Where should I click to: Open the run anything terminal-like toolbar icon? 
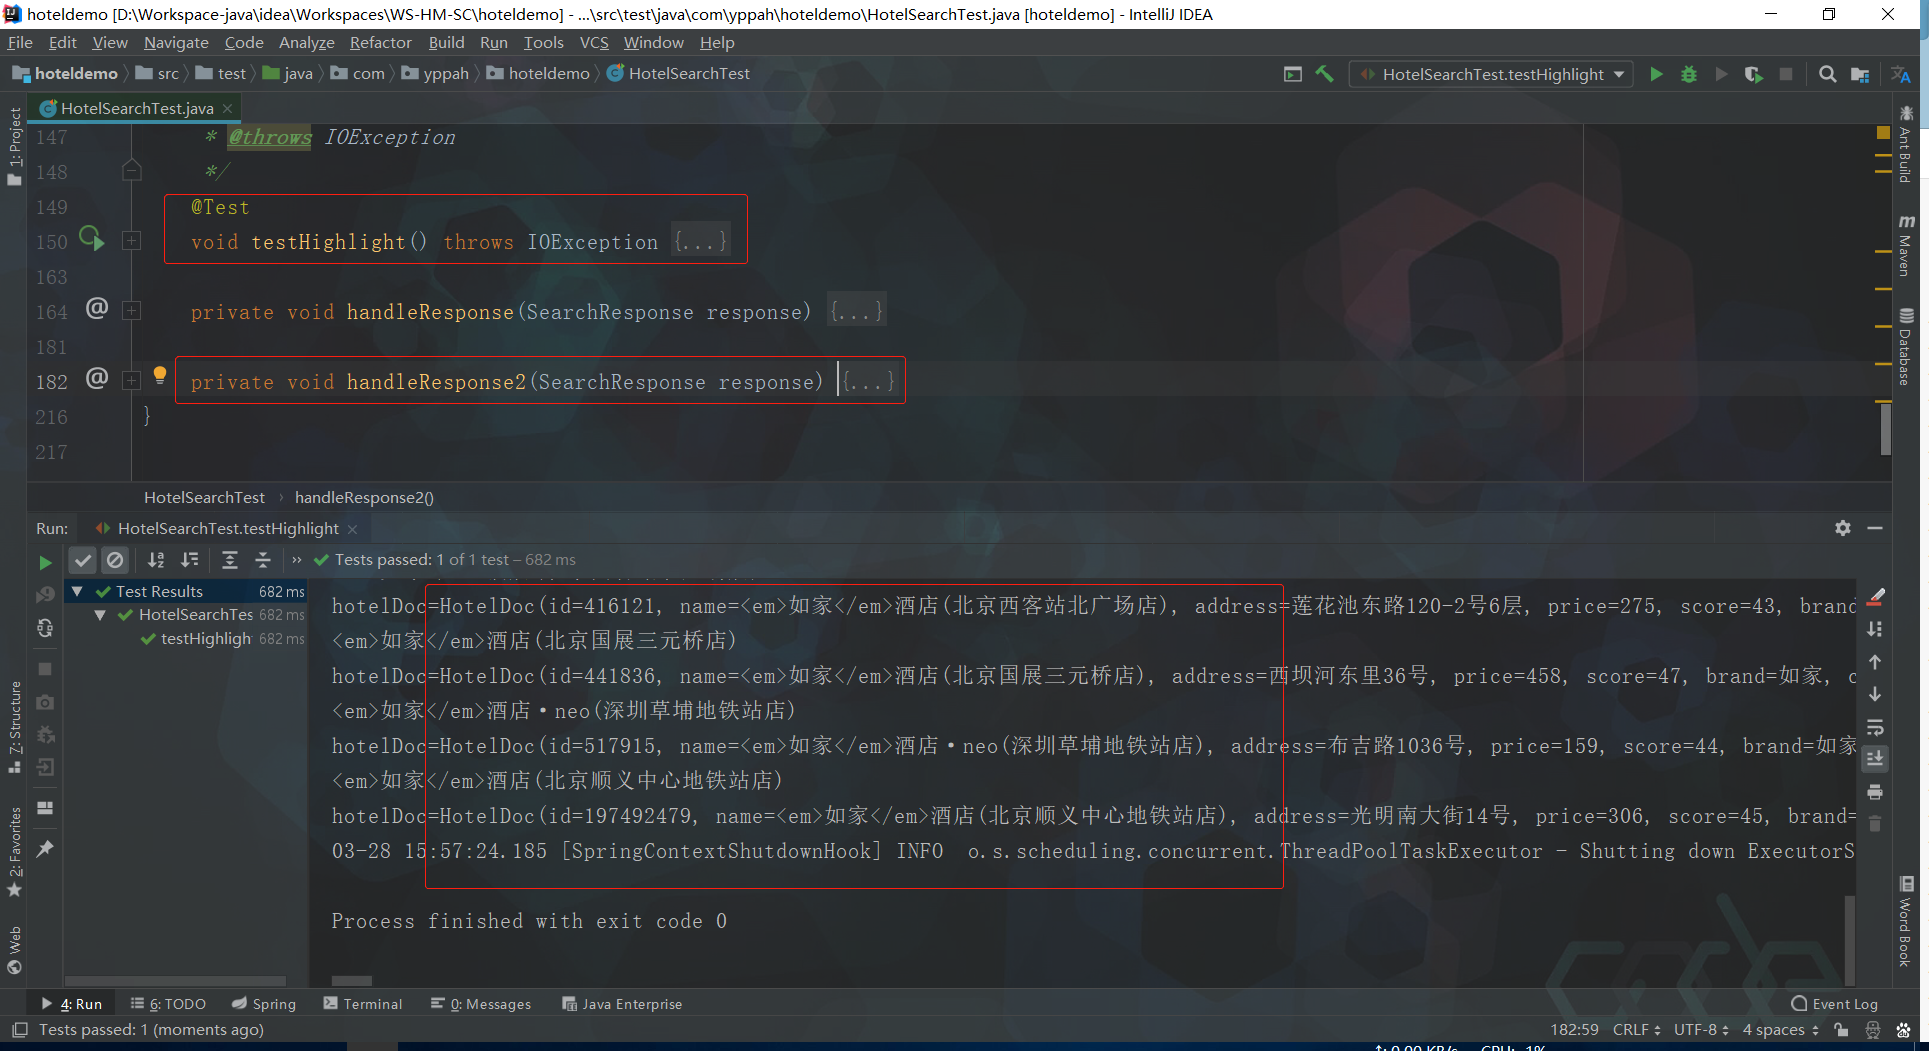(x=1293, y=74)
